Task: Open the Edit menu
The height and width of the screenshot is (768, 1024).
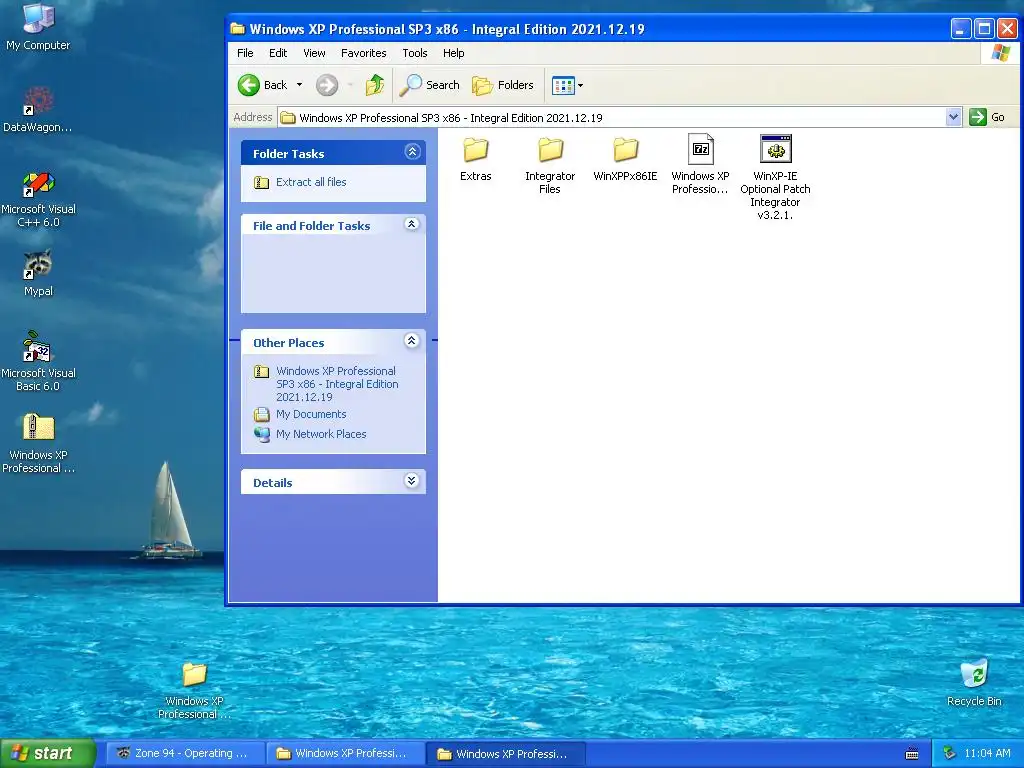Action: [278, 53]
